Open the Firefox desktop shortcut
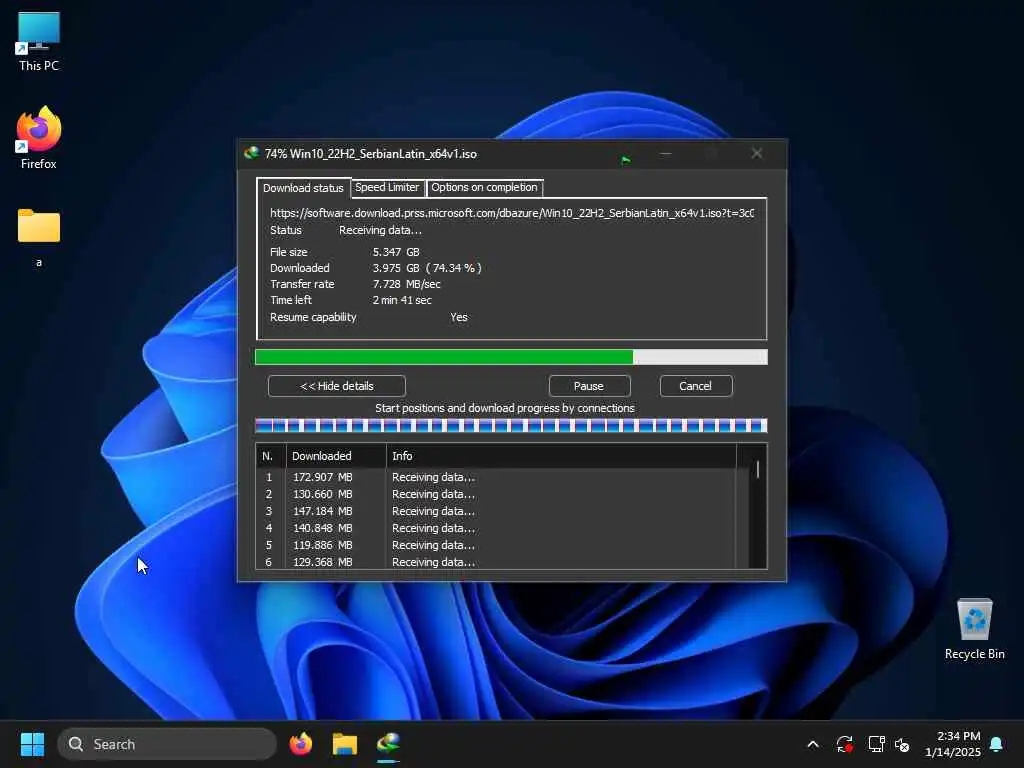The image size is (1024, 768). pos(39,138)
